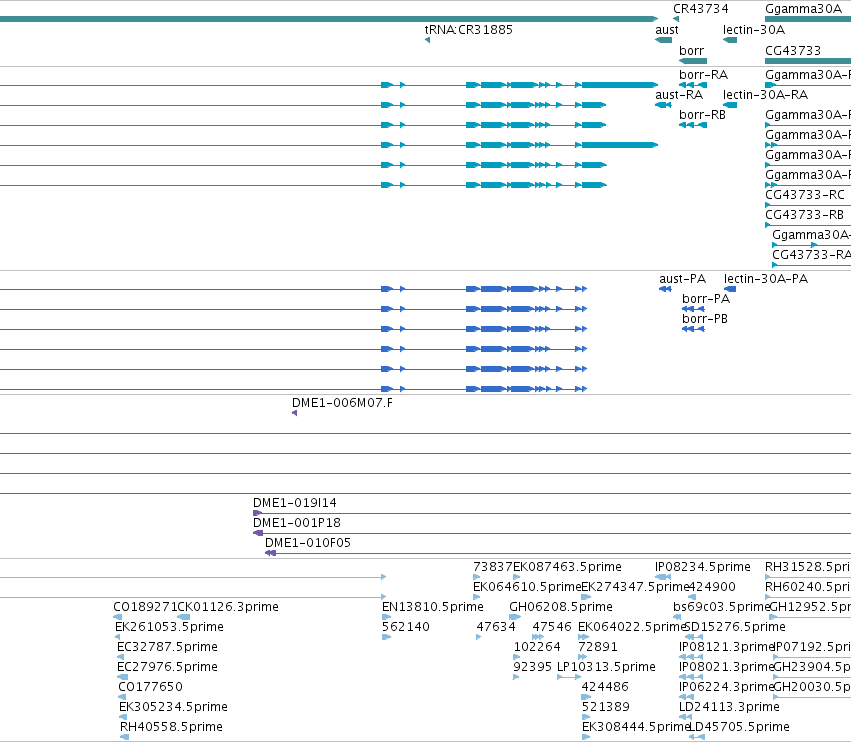Click the GH06208.5prime EST glyph
The width and height of the screenshot is (851, 742).
click(515, 617)
